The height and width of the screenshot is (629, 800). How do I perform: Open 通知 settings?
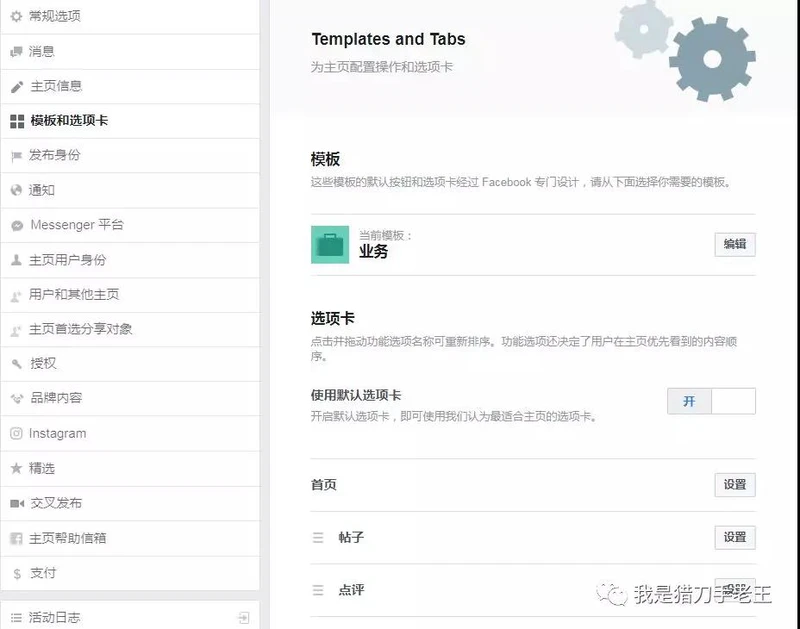tap(130, 190)
